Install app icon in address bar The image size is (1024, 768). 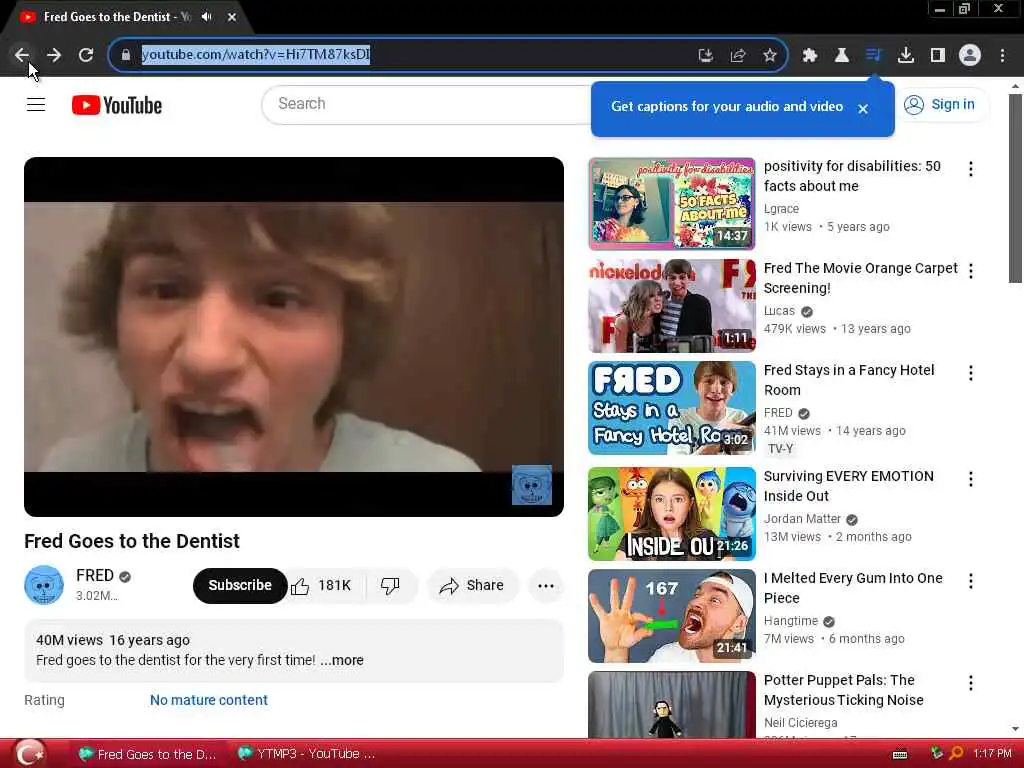click(x=705, y=56)
